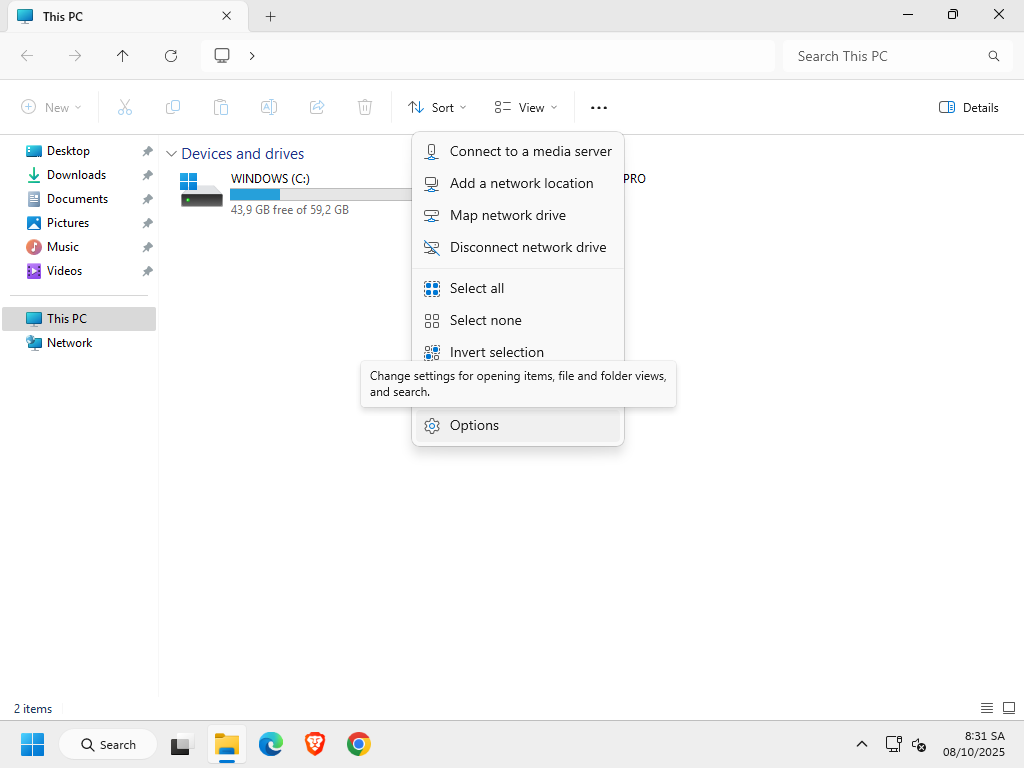Choose Map network drive from menu
This screenshot has width=1024, height=768.
507,215
